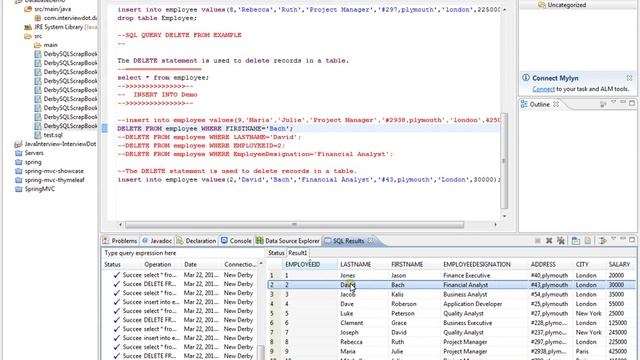Screen dimensions: 640x360
Task: Click the editor horizontal scrollbar thumb
Action: tap(294, 224)
